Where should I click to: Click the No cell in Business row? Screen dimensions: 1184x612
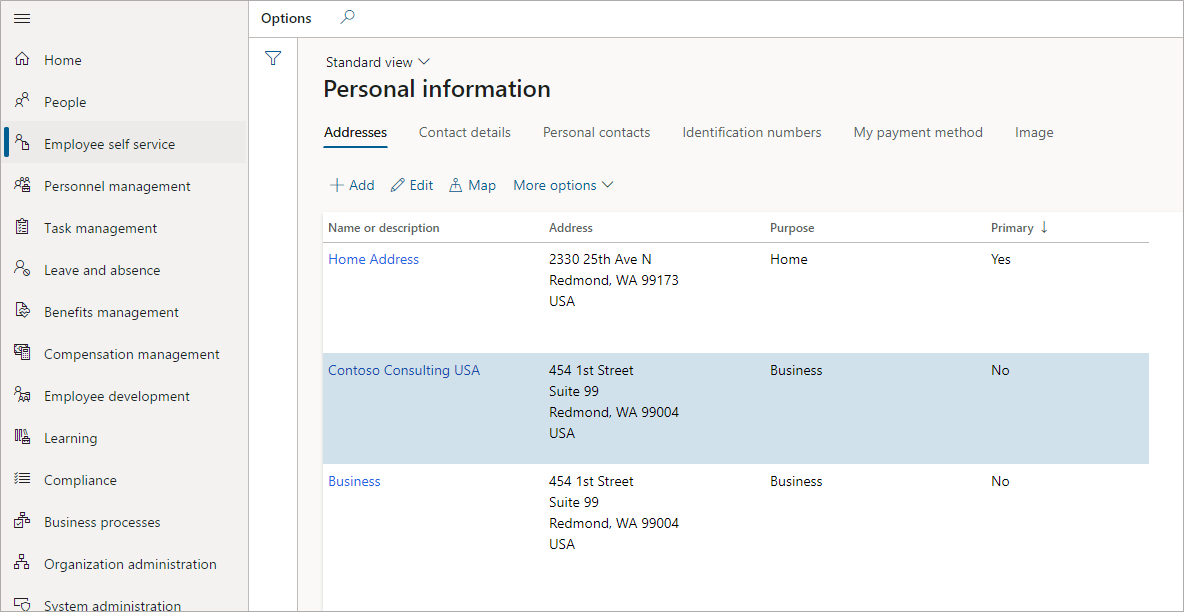(1000, 481)
